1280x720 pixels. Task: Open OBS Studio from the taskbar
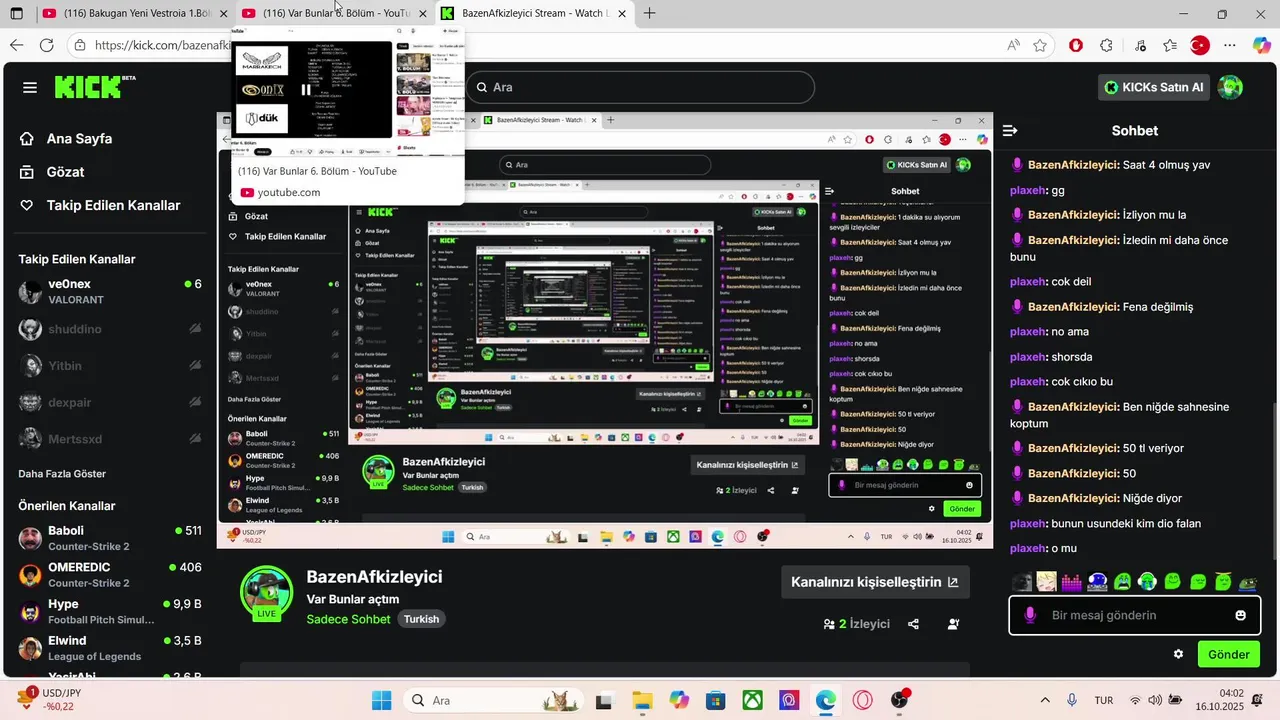point(900,700)
